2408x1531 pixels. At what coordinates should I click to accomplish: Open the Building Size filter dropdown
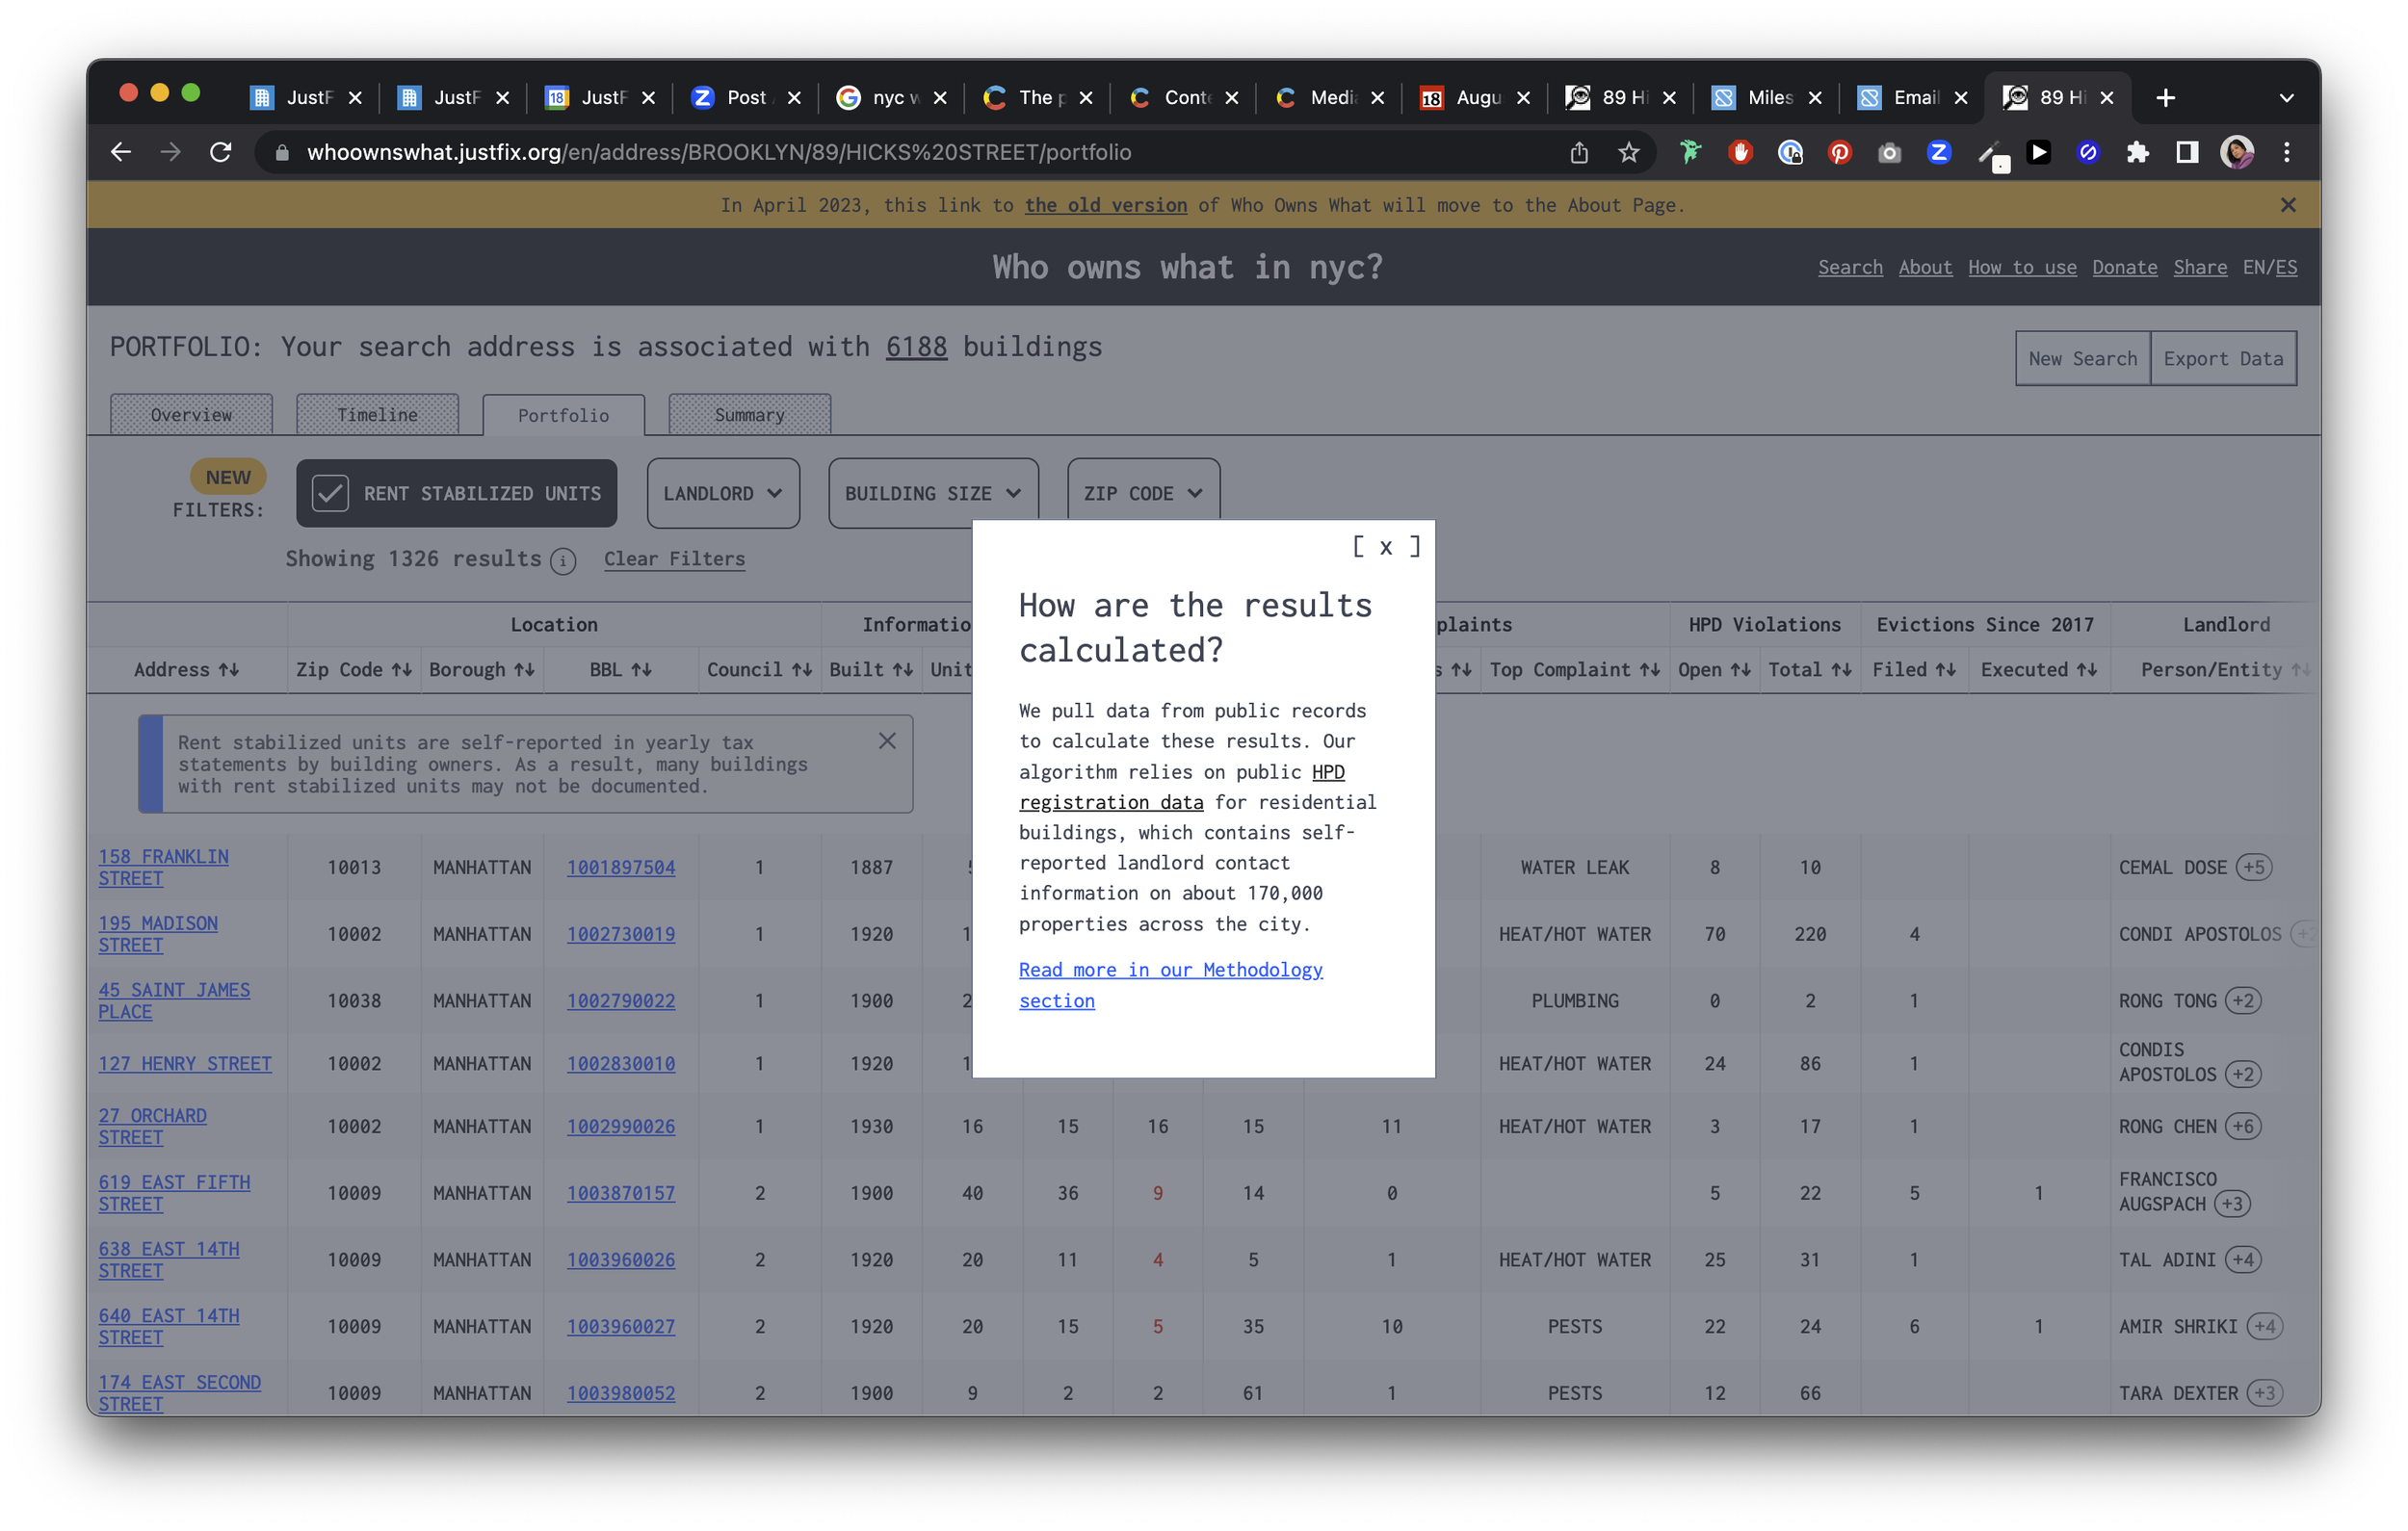[932, 493]
